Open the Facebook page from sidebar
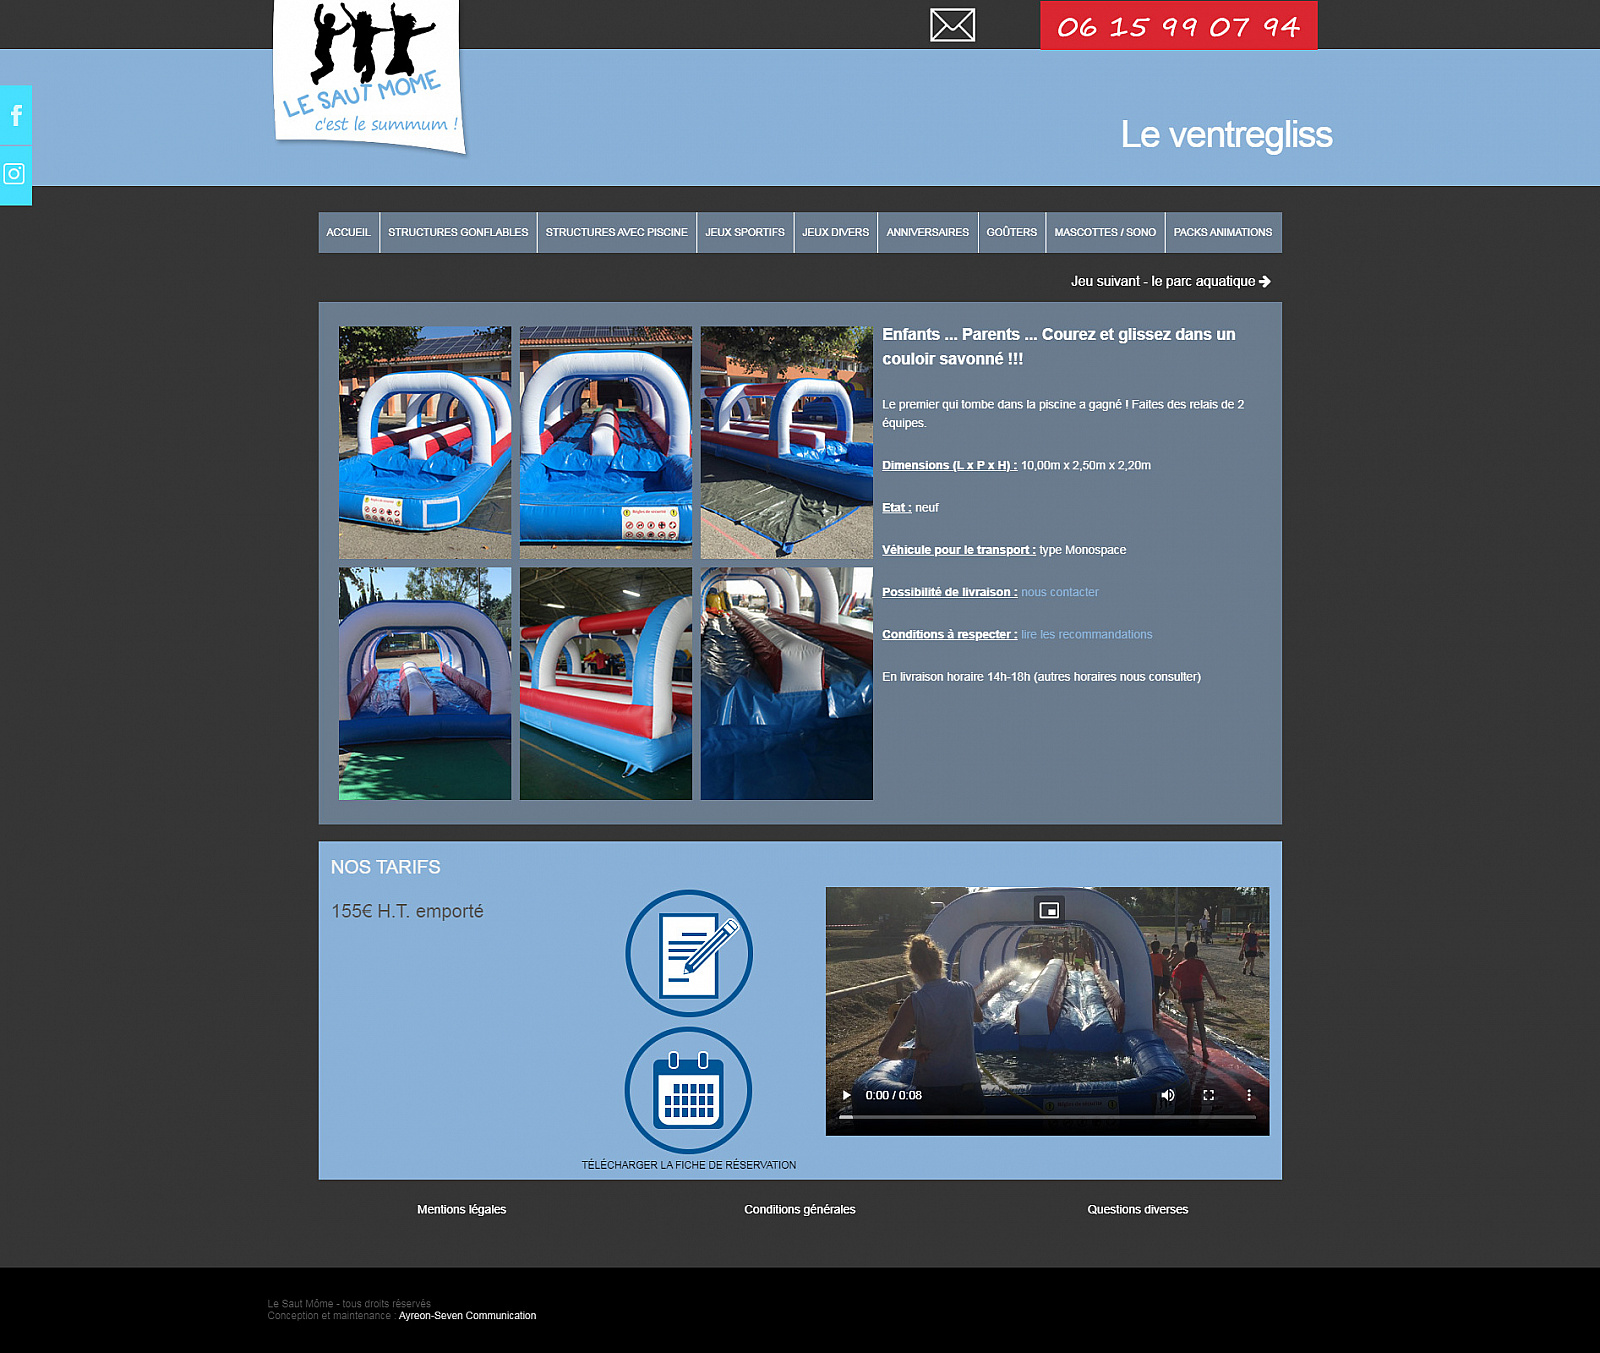This screenshot has width=1600, height=1353. [x=16, y=116]
